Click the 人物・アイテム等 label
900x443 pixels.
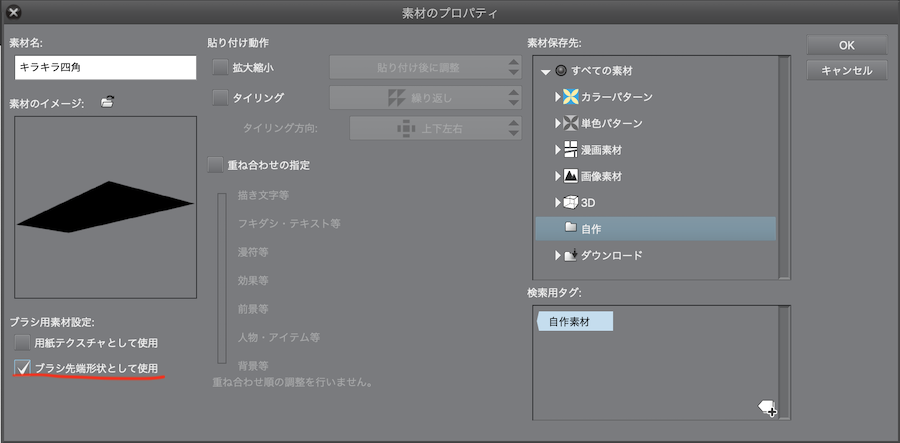tap(279, 337)
